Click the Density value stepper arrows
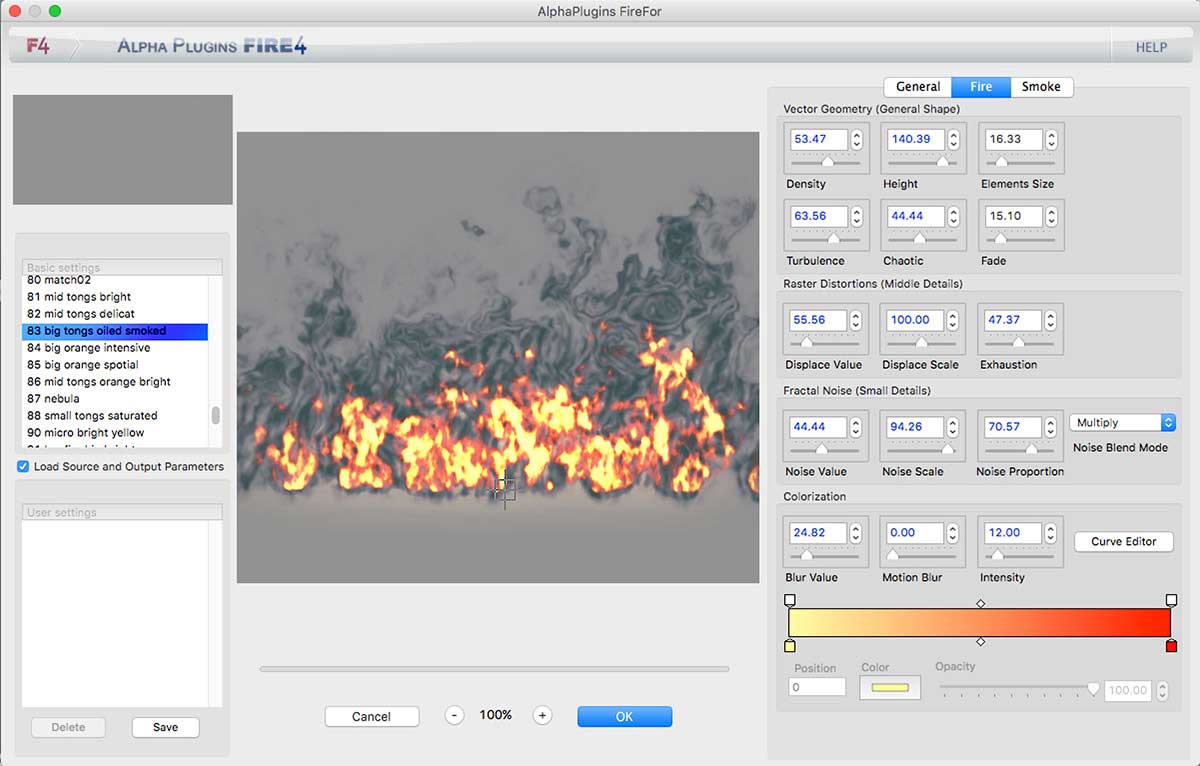The image size is (1200, 766). 856,140
